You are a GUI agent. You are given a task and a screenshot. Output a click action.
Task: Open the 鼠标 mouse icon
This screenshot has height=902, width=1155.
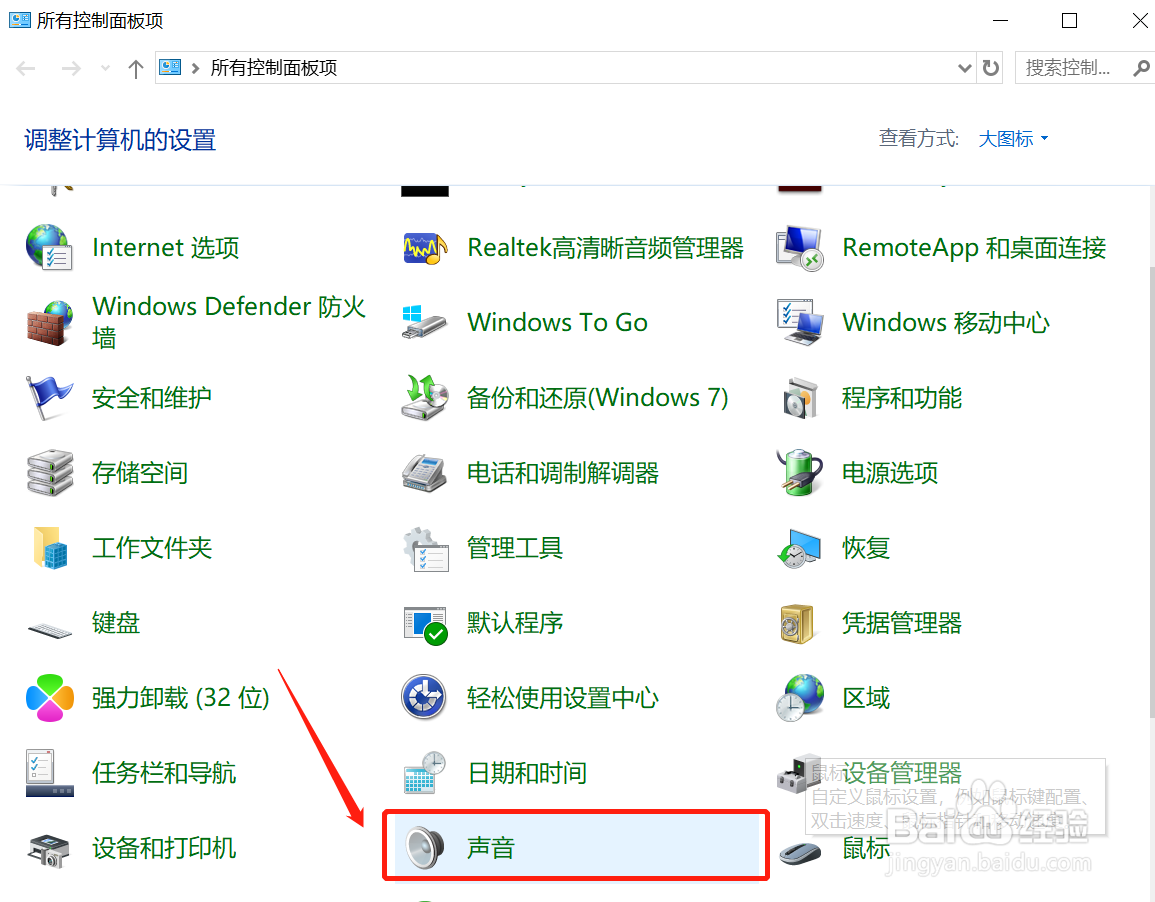pyautogui.click(x=800, y=853)
